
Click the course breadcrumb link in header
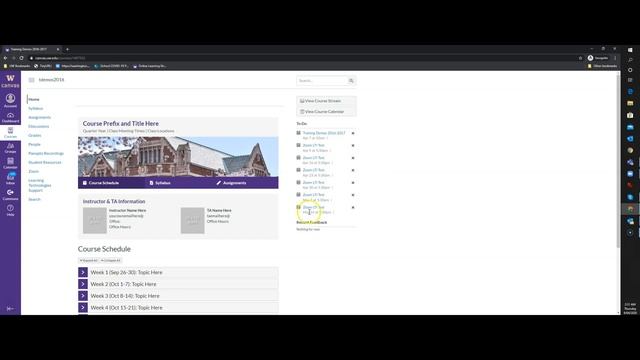click(x=51, y=80)
